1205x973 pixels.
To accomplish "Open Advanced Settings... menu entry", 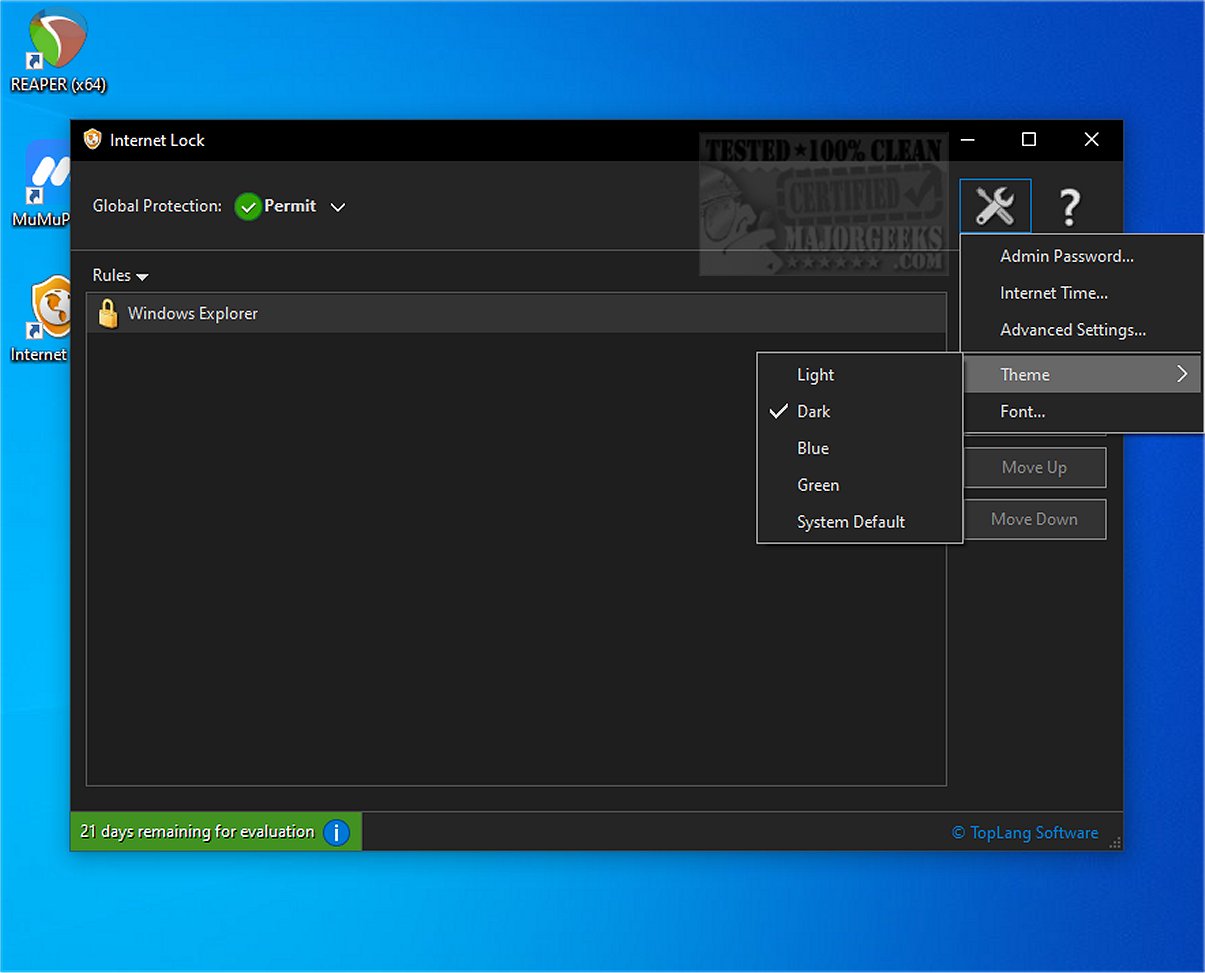I will pyautogui.click(x=1082, y=330).
